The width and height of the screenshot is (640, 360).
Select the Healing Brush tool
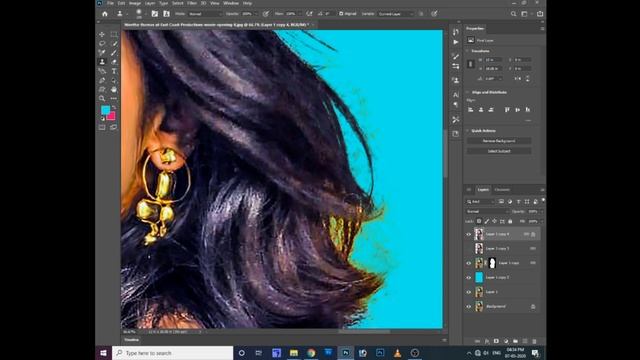(102, 53)
